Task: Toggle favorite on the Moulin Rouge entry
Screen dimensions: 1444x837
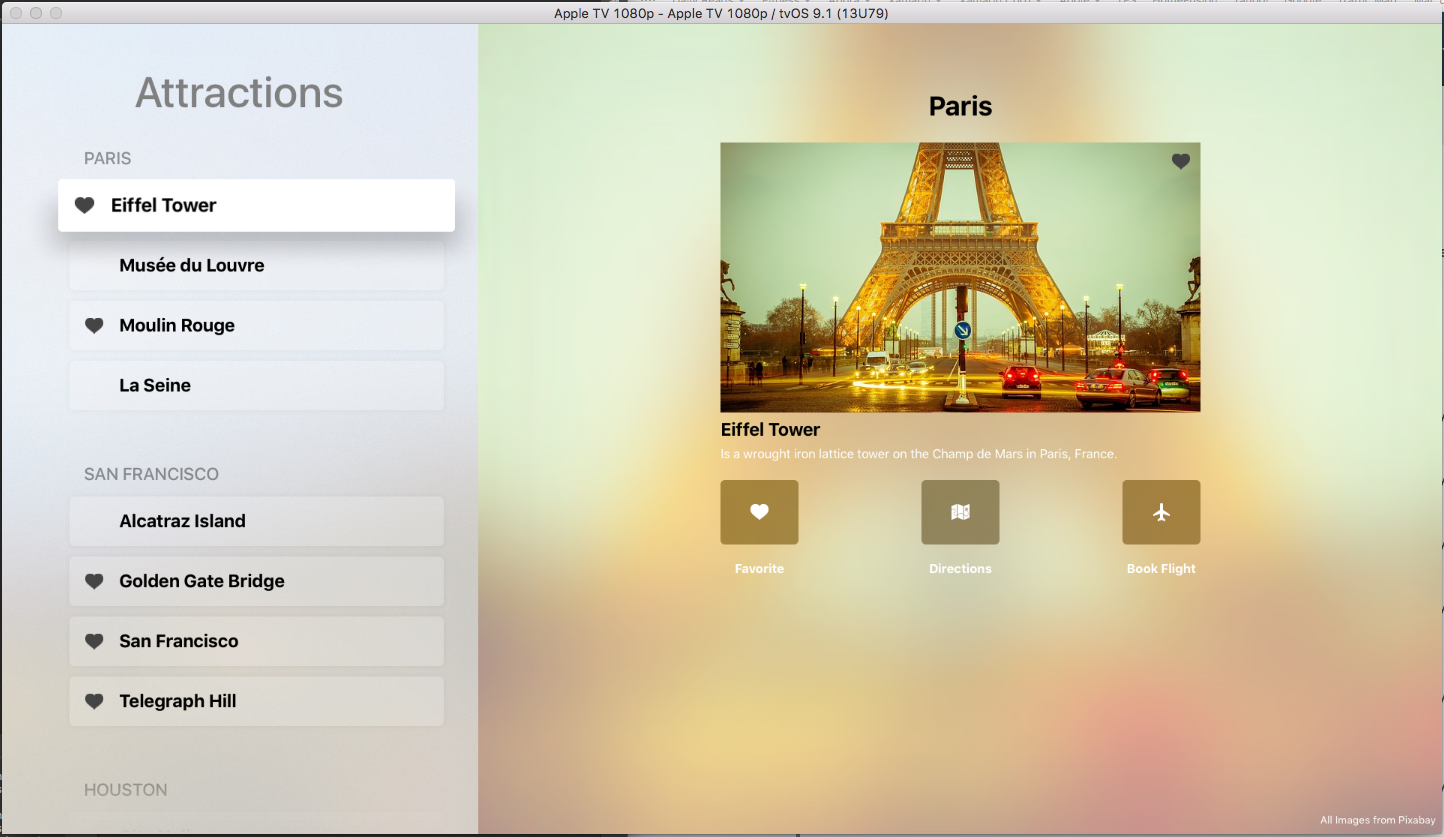Action: point(94,325)
